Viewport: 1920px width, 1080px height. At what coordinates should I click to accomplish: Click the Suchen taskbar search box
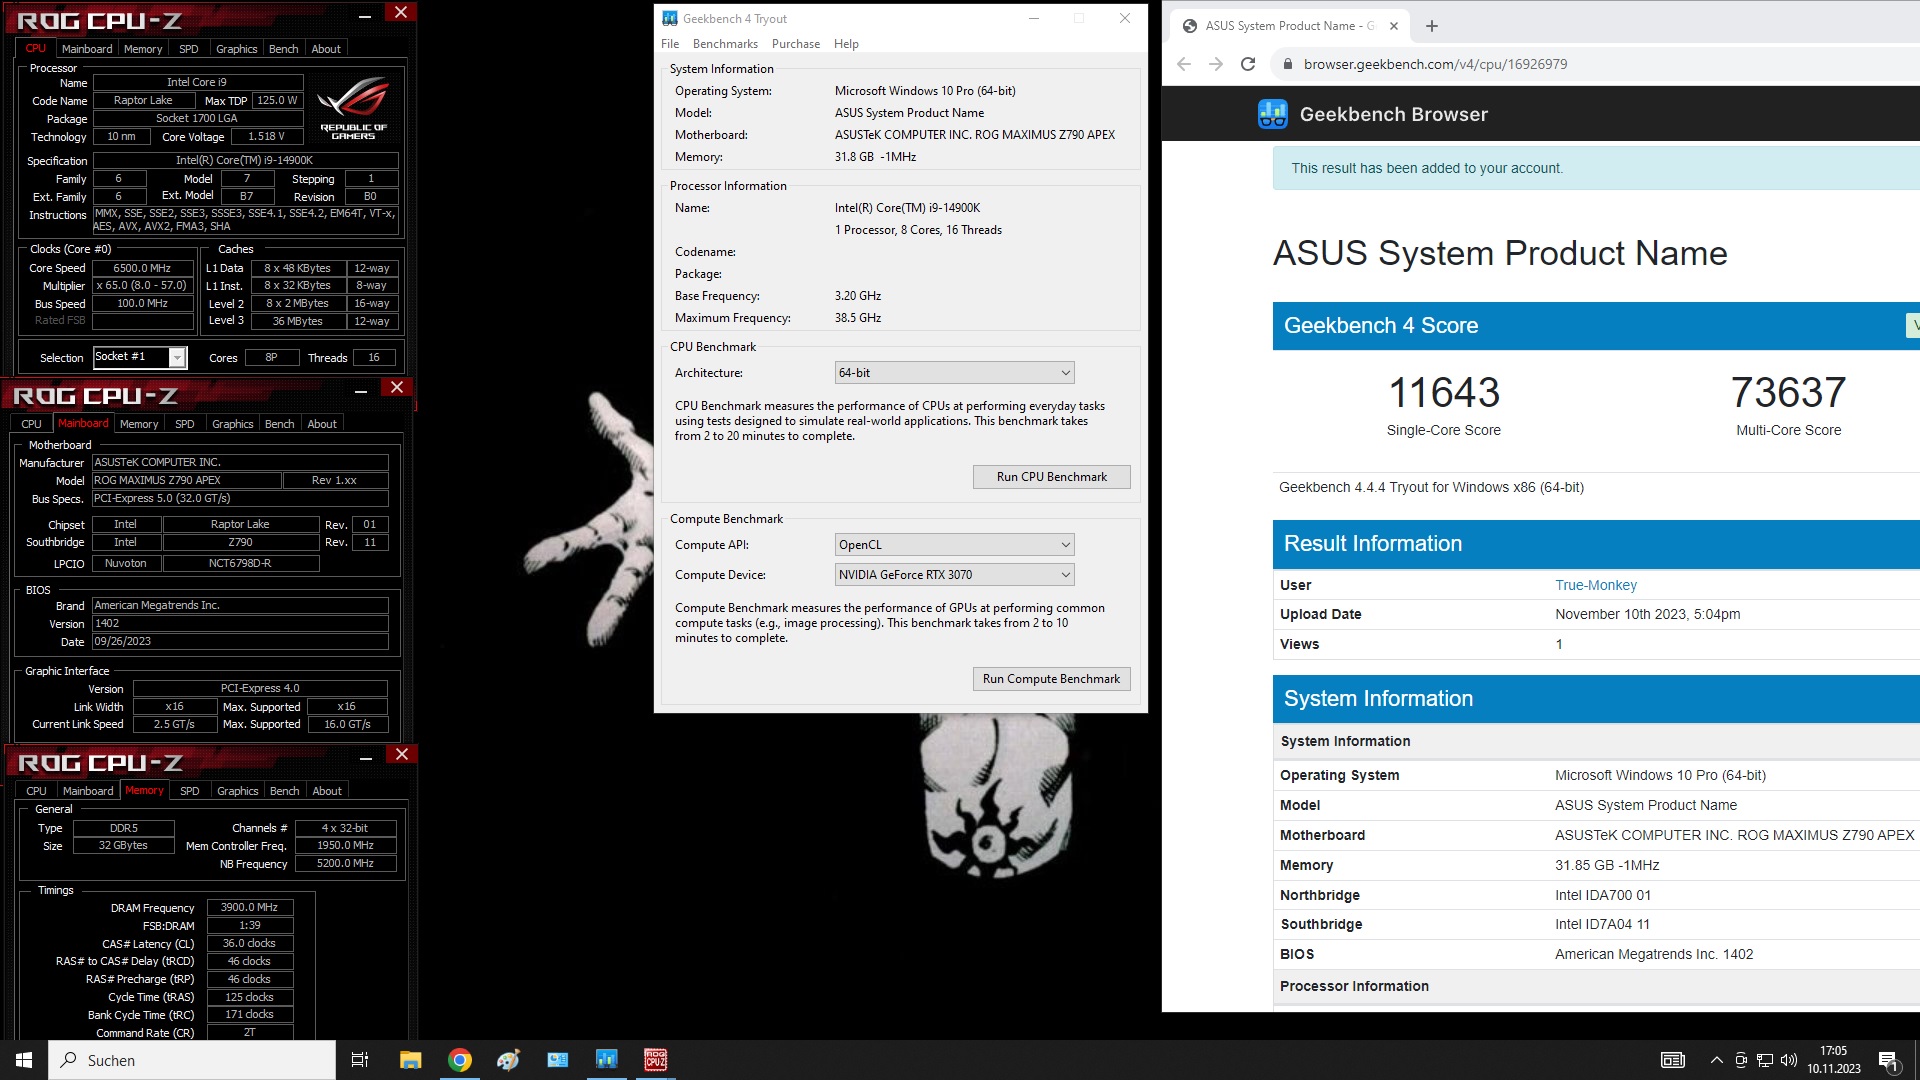pyautogui.click(x=192, y=1060)
